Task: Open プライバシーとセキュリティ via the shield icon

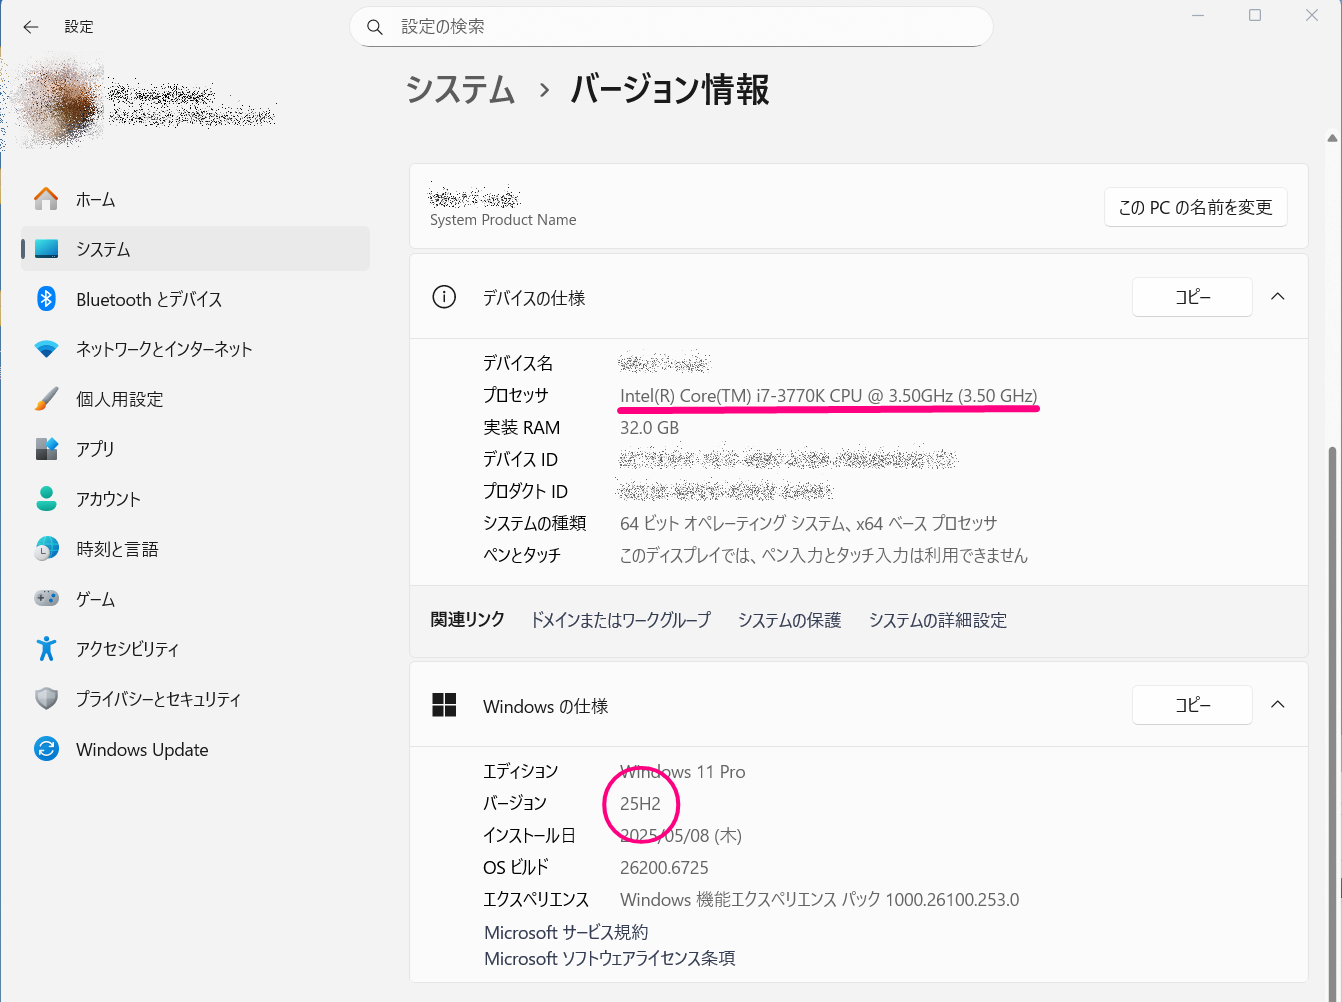Action: coord(46,699)
